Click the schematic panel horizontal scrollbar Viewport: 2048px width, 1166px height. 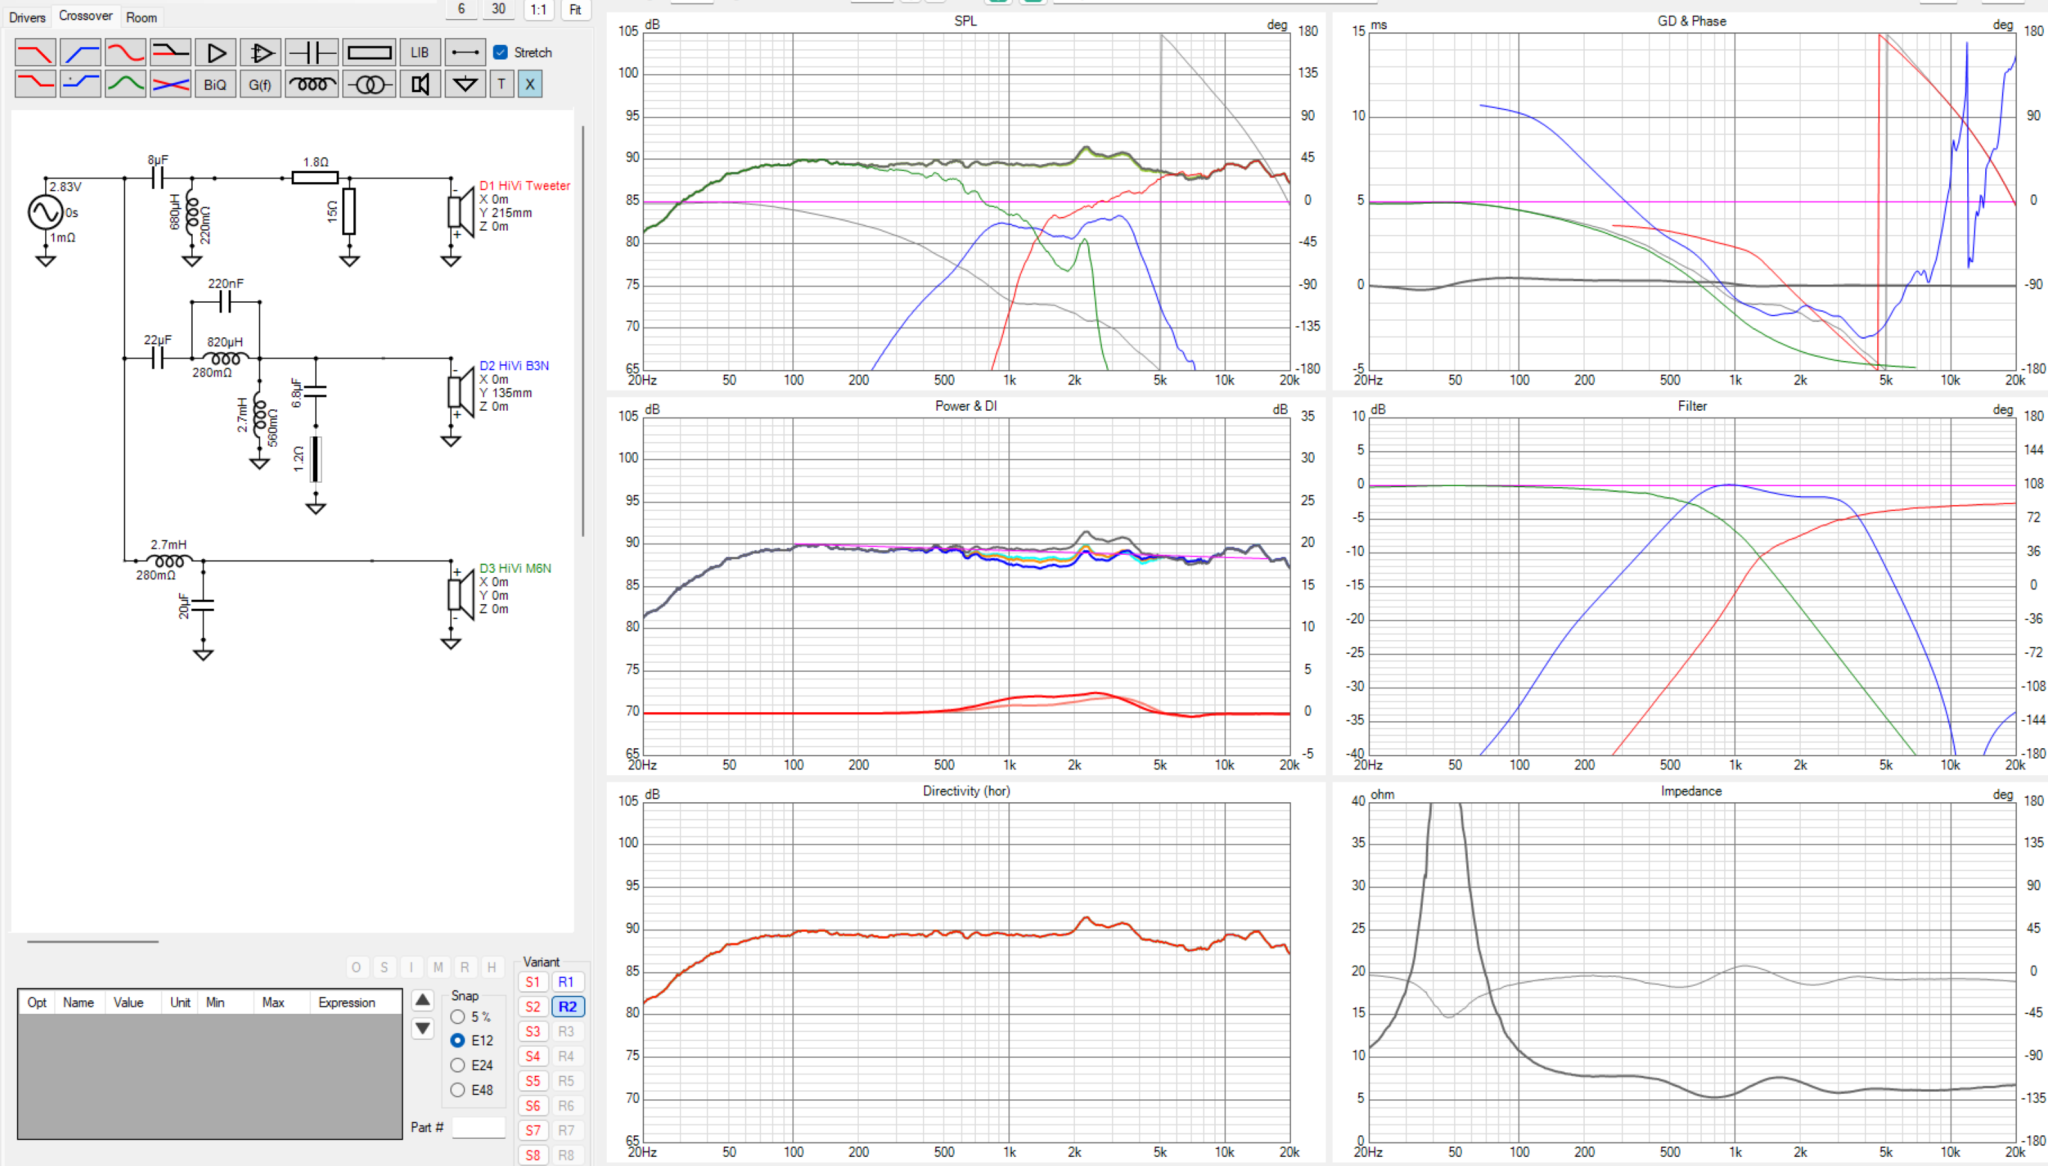(93, 941)
